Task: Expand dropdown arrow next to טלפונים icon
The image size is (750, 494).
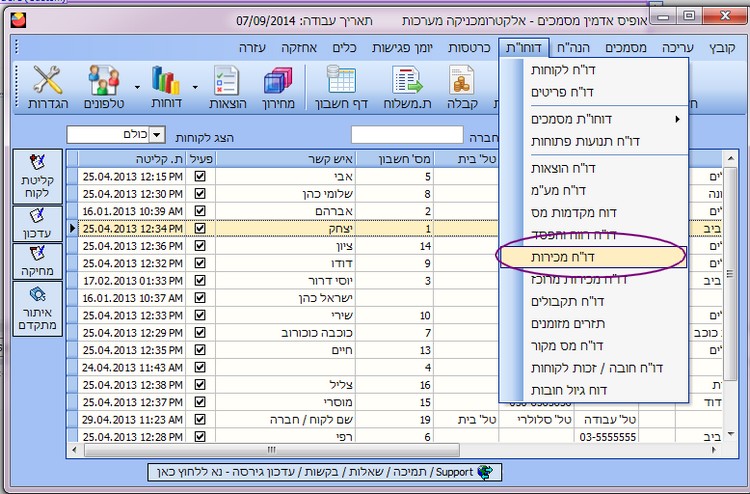Action: [137, 88]
